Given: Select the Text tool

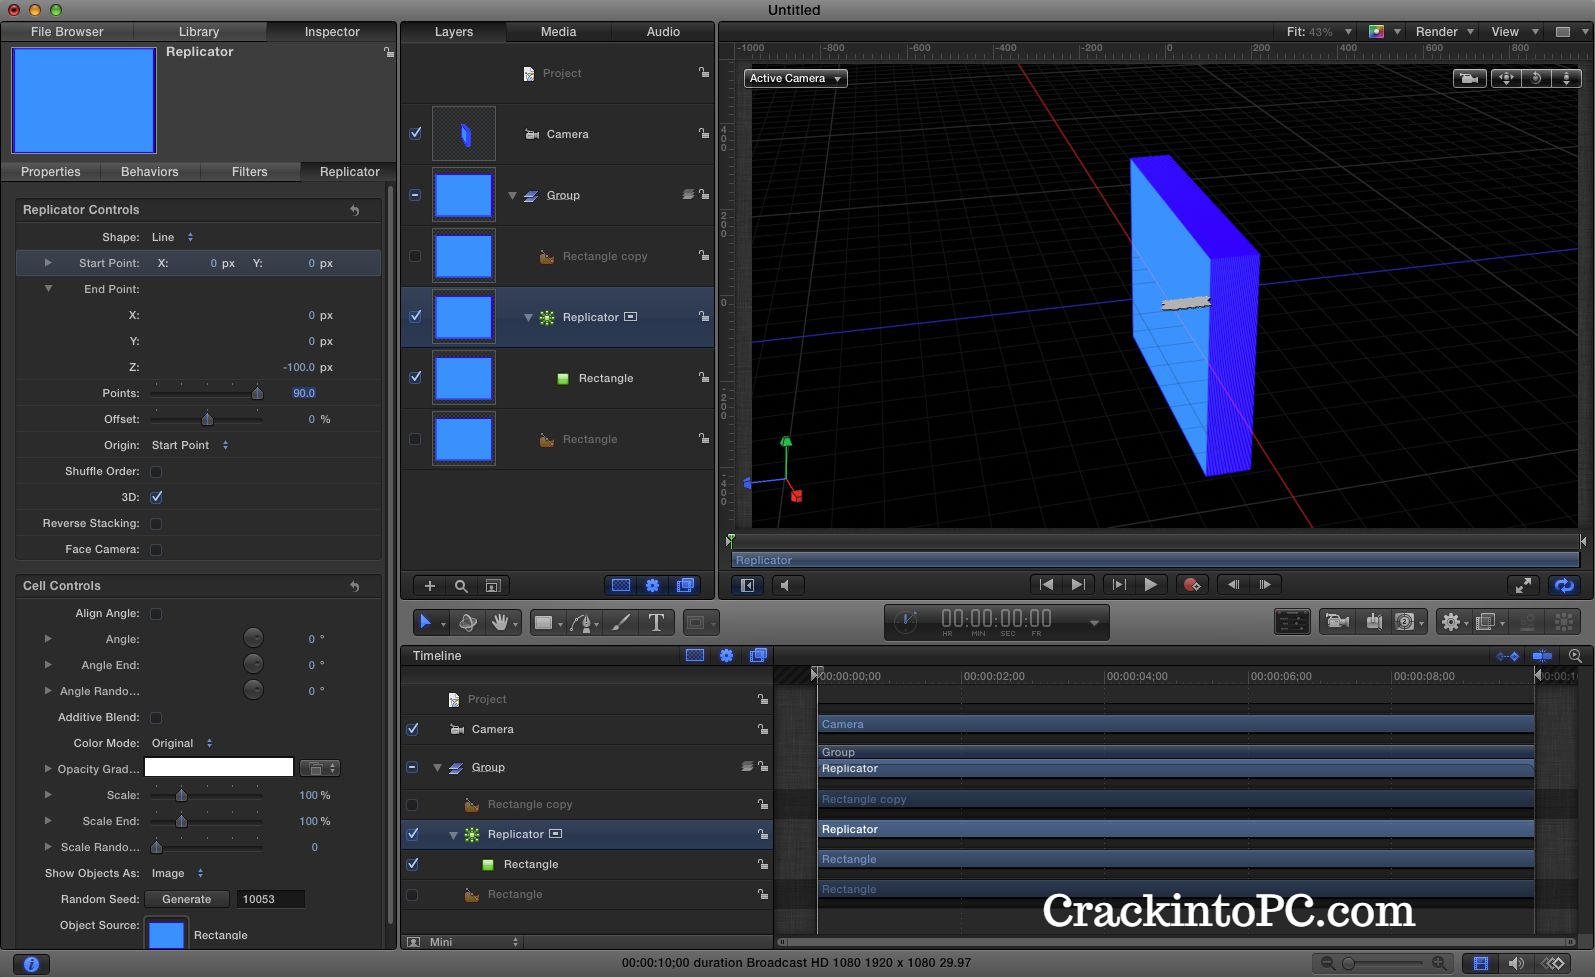Looking at the screenshot, I should [x=656, y=622].
